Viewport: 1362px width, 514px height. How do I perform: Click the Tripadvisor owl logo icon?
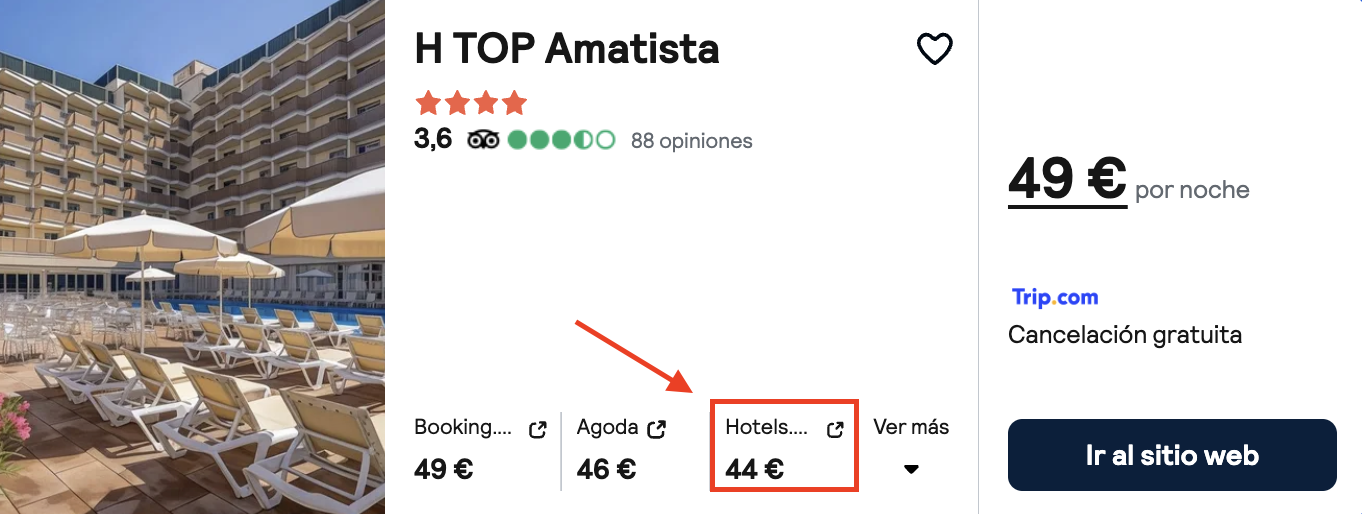click(x=483, y=140)
